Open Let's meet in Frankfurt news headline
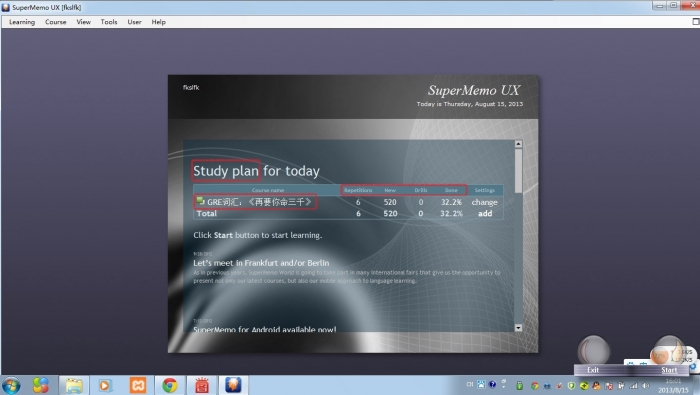 pyautogui.click(x=261, y=263)
